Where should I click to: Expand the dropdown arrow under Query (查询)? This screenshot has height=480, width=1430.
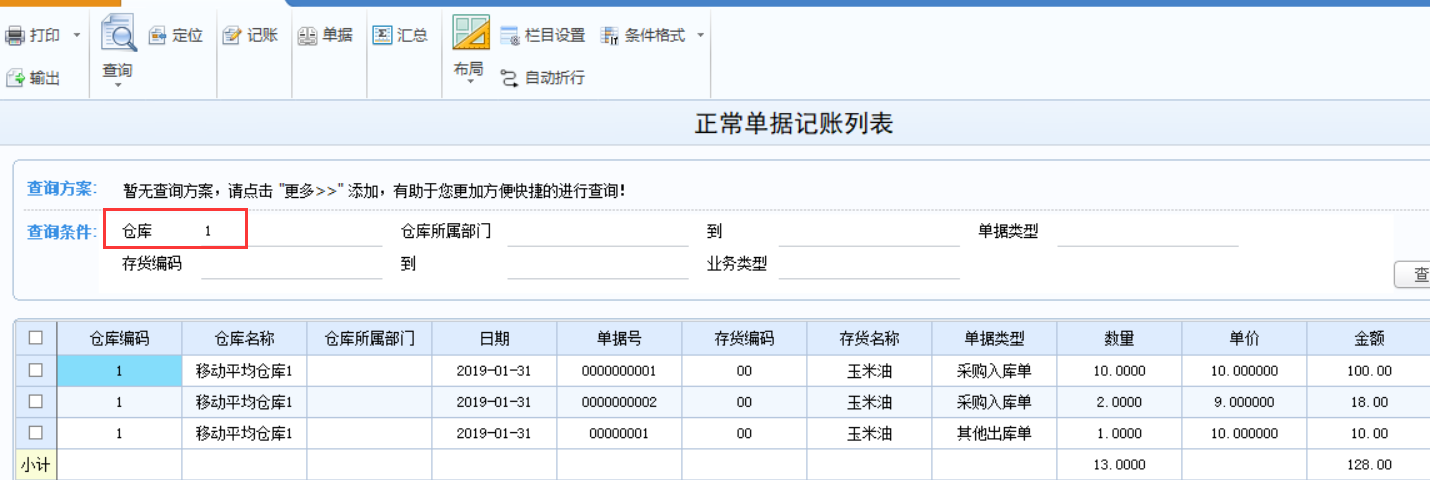[118, 86]
